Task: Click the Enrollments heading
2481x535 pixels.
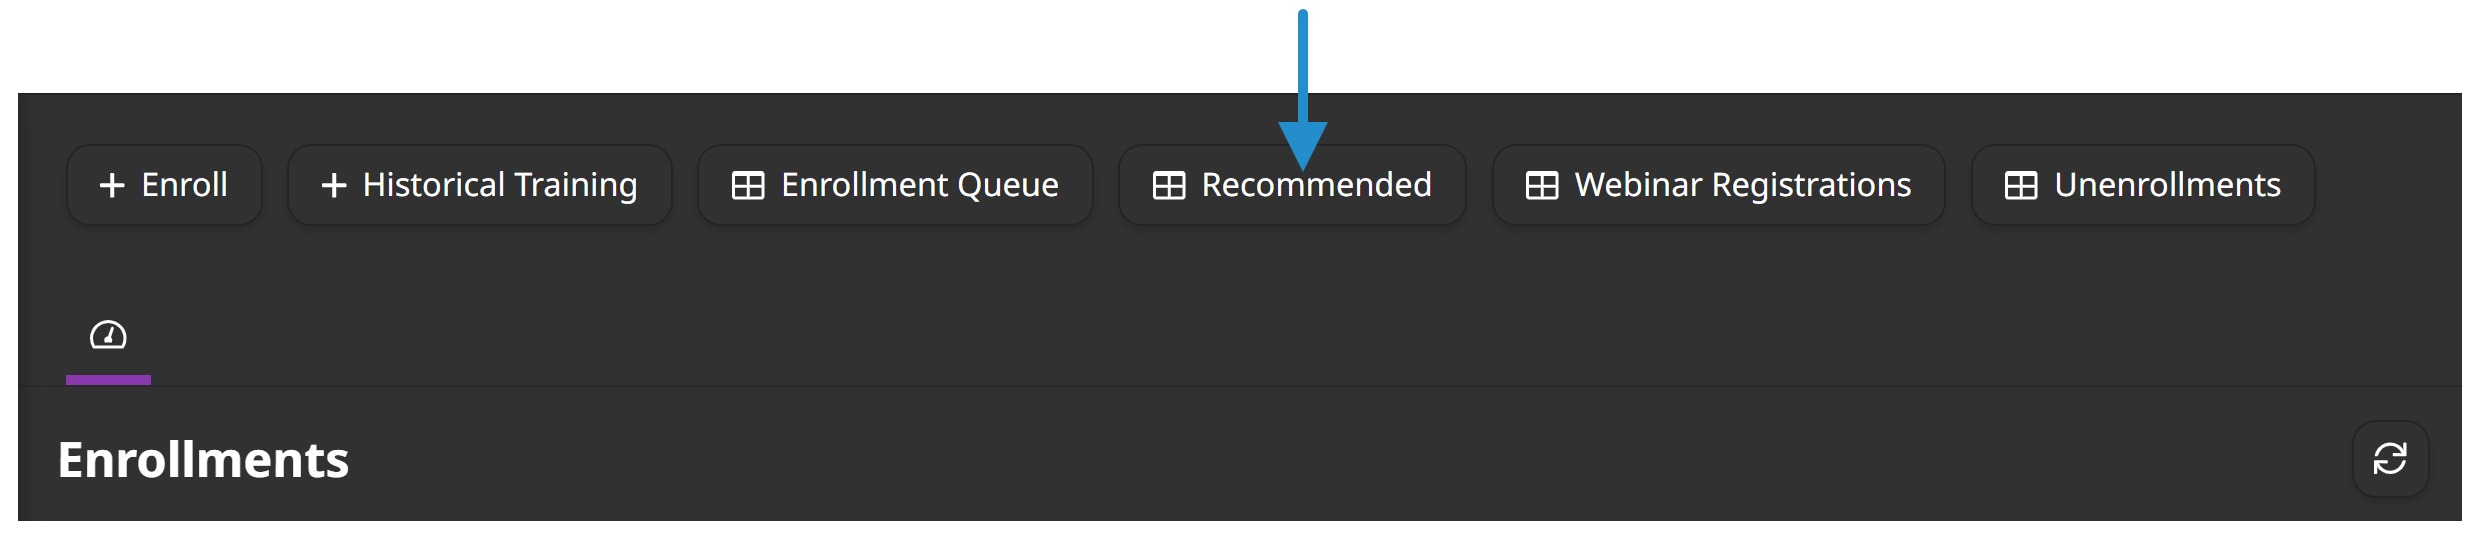Action: pyautogui.click(x=203, y=460)
